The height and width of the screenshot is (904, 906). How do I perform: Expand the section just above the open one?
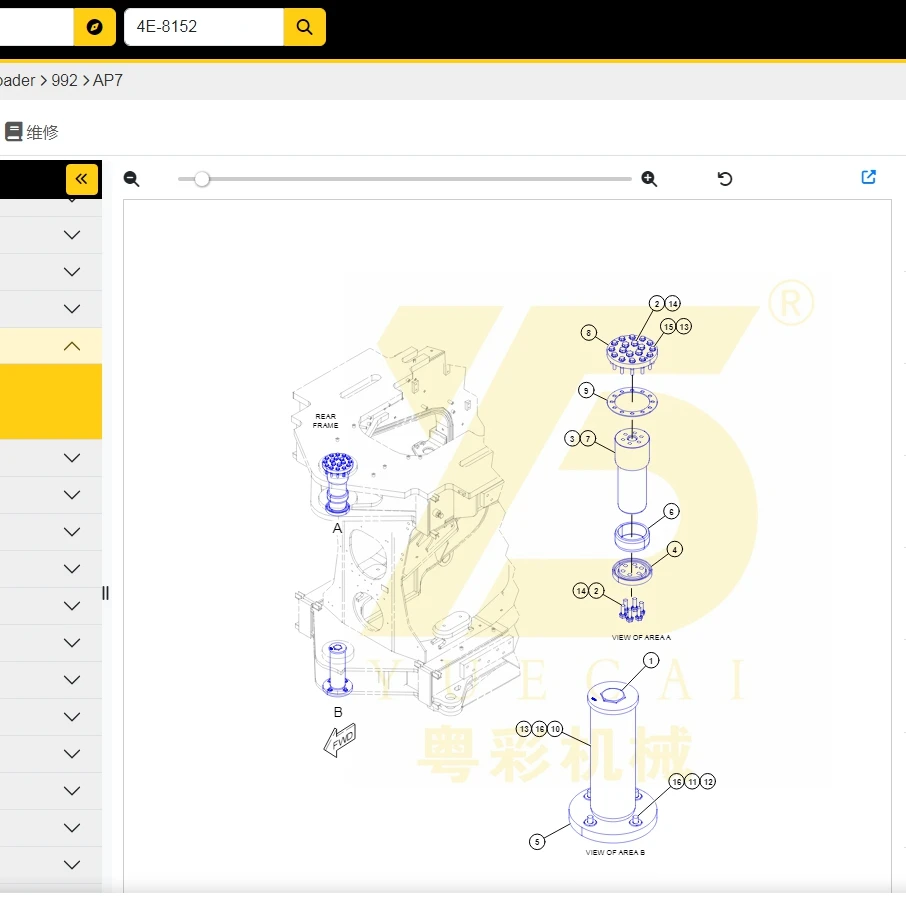[x=72, y=309]
